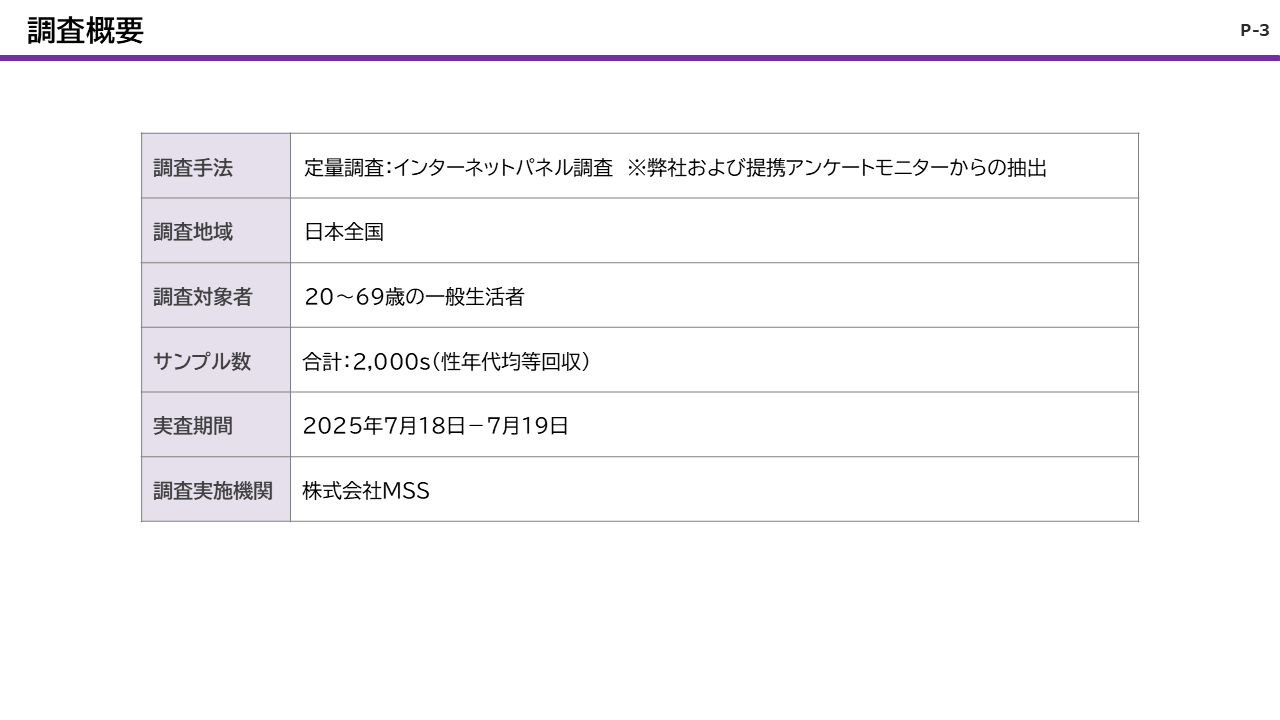Image resolution: width=1280 pixels, height=720 pixels.
Task: Select the 調査対象者 header cell
Action: tap(203, 297)
